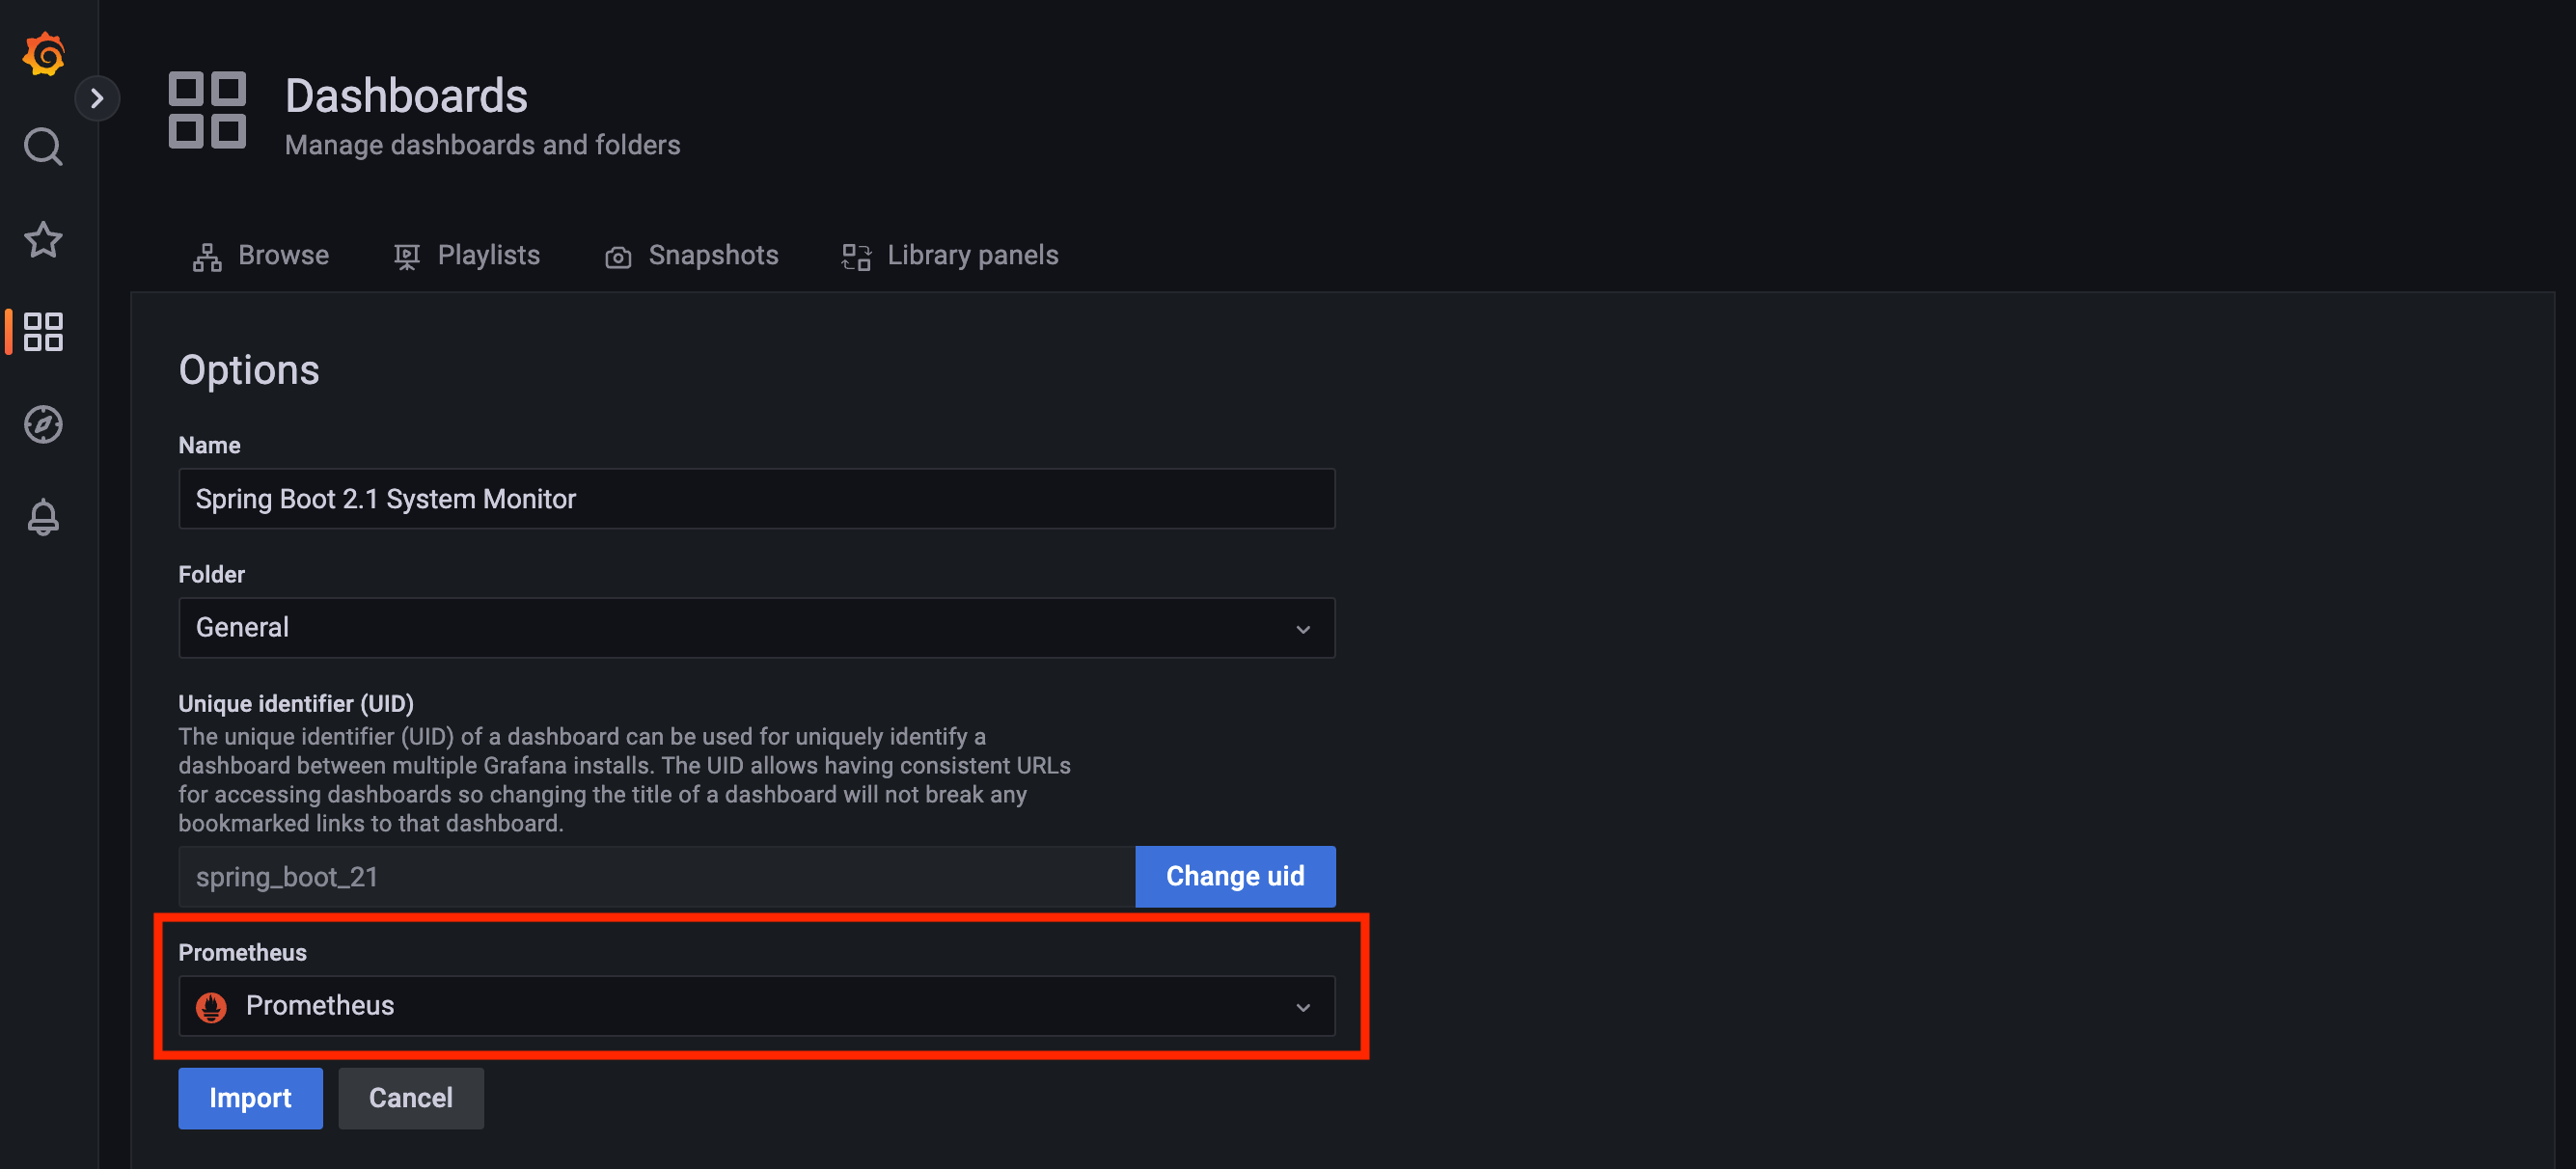Image resolution: width=2576 pixels, height=1169 pixels.
Task: Open the search dashboards magnifier icon
Action: (x=43, y=146)
